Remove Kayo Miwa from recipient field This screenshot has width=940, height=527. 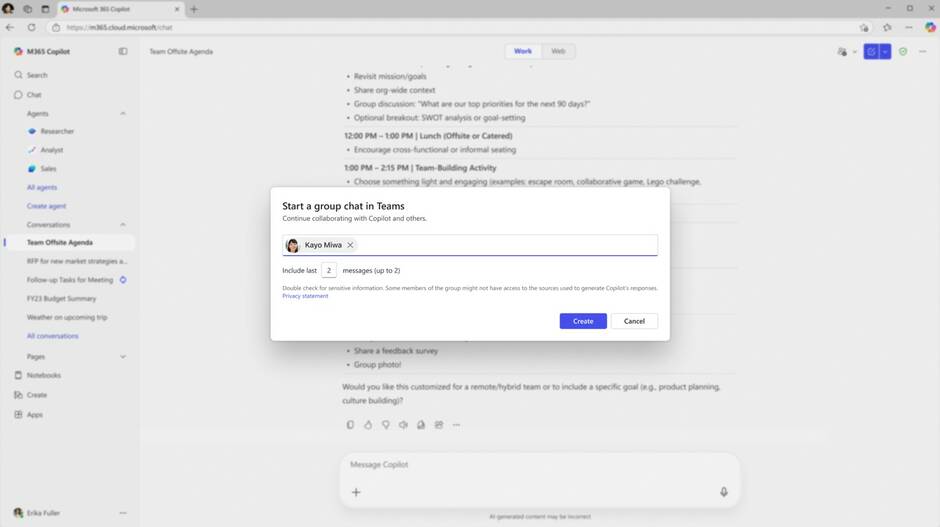(350, 245)
